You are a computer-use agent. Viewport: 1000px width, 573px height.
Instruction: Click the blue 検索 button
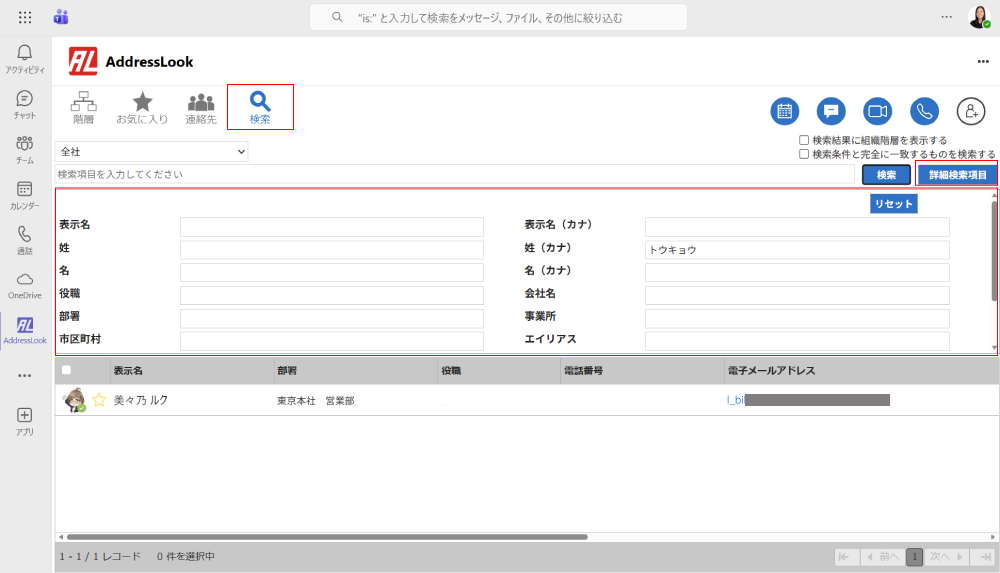pyautogui.click(x=886, y=175)
